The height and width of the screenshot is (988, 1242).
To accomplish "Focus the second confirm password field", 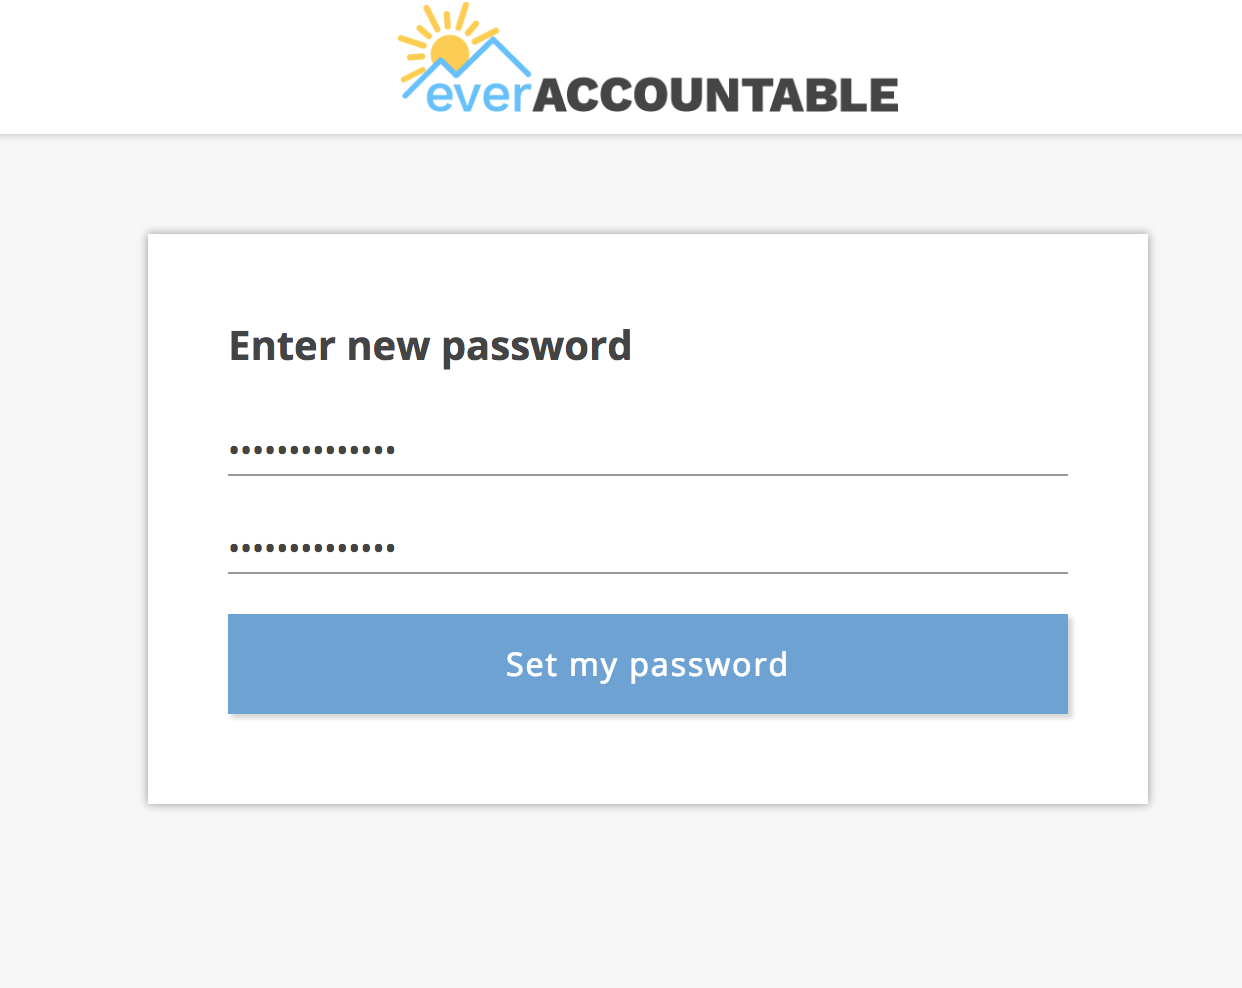I will pos(648,548).
